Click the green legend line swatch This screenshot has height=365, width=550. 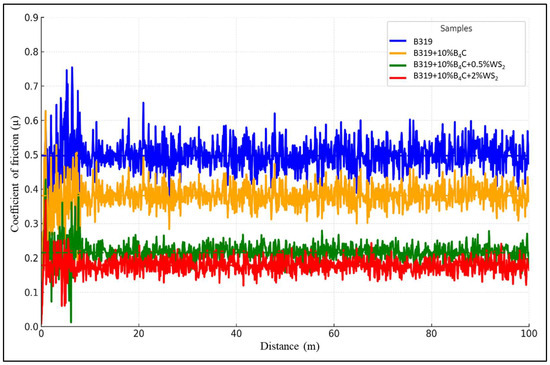[x=398, y=65]
